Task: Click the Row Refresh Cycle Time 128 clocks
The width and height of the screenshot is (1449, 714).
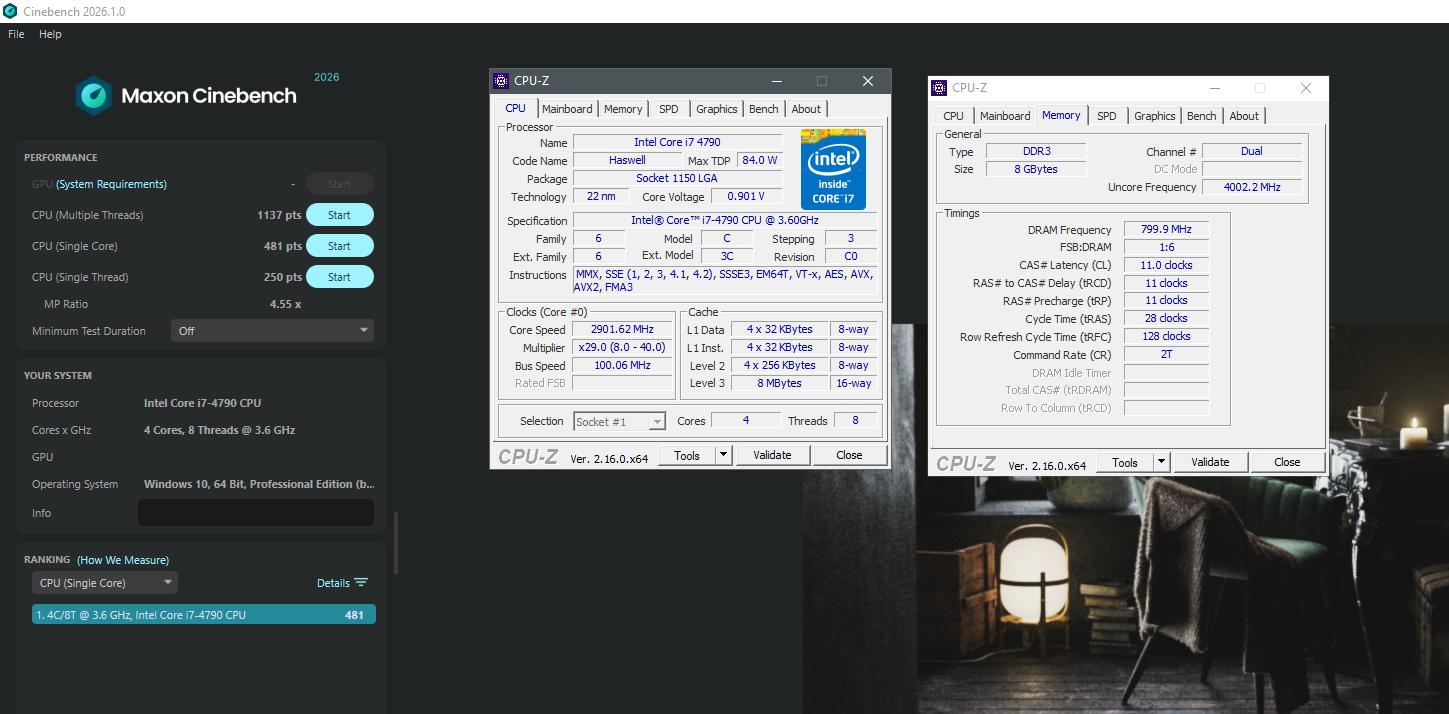Action: click(1166, 337)
